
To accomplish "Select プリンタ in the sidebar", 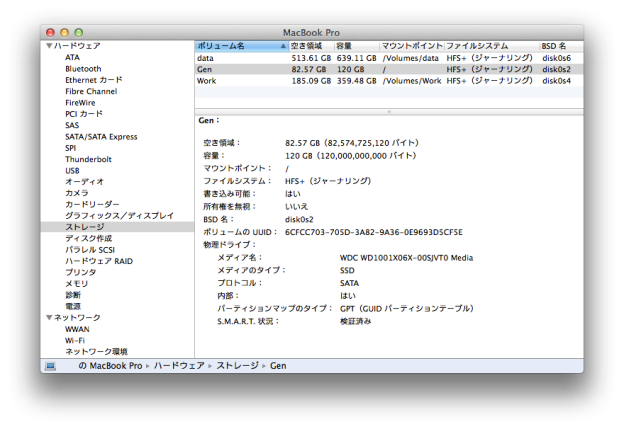I will point(81,272).
